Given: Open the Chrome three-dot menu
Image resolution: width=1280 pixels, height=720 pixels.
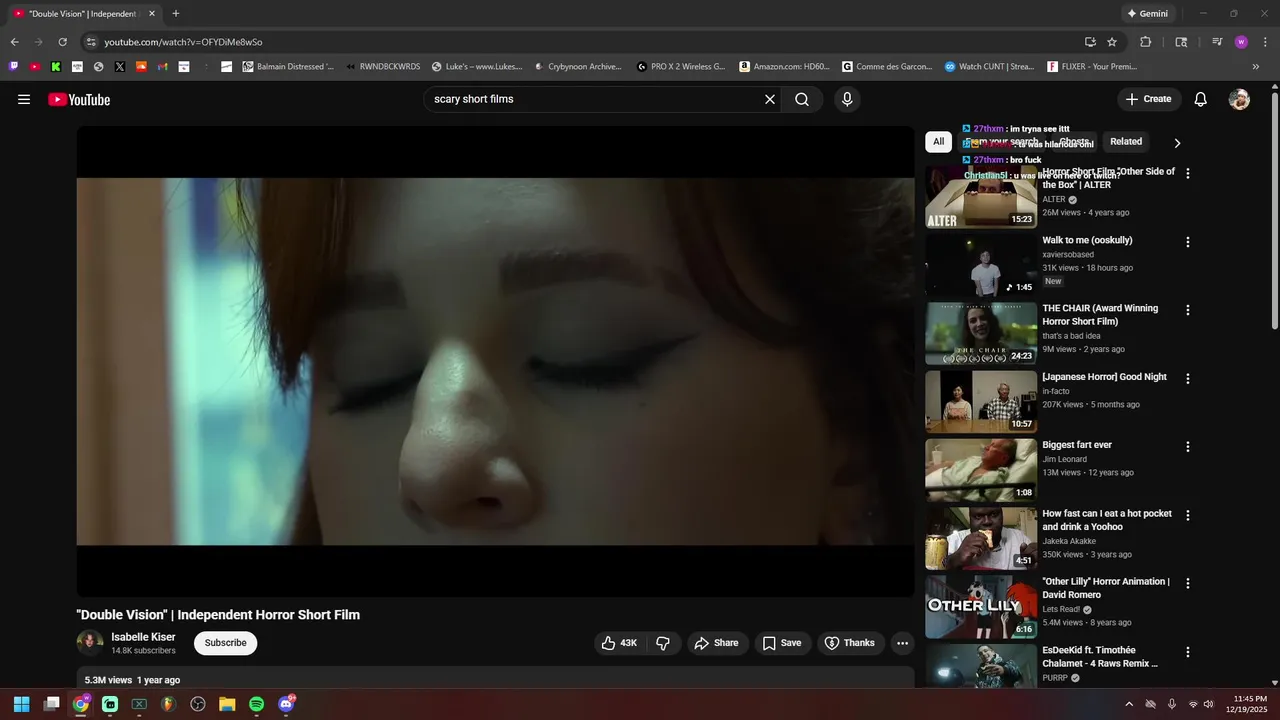Looking at the screenshot, I should (x=1264, y=42).
